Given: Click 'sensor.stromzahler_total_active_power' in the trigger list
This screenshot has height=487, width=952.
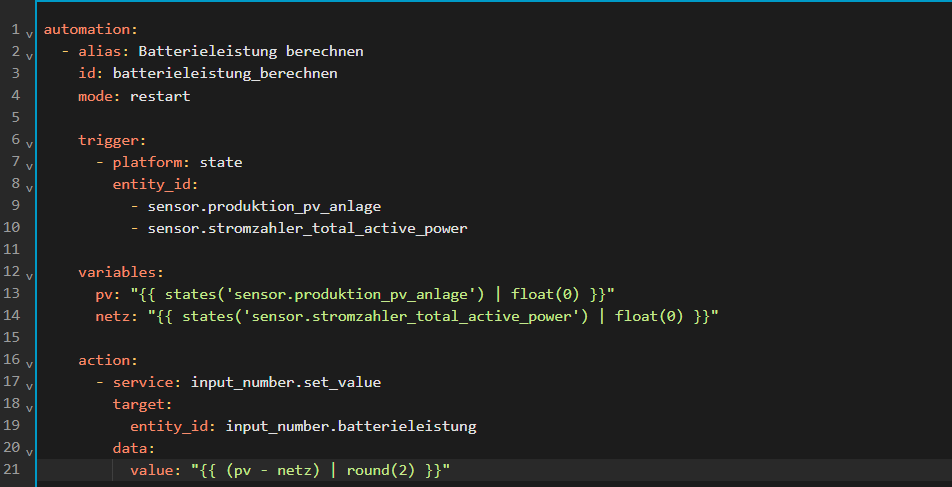Looking at the screenshot, I should 307,228.
